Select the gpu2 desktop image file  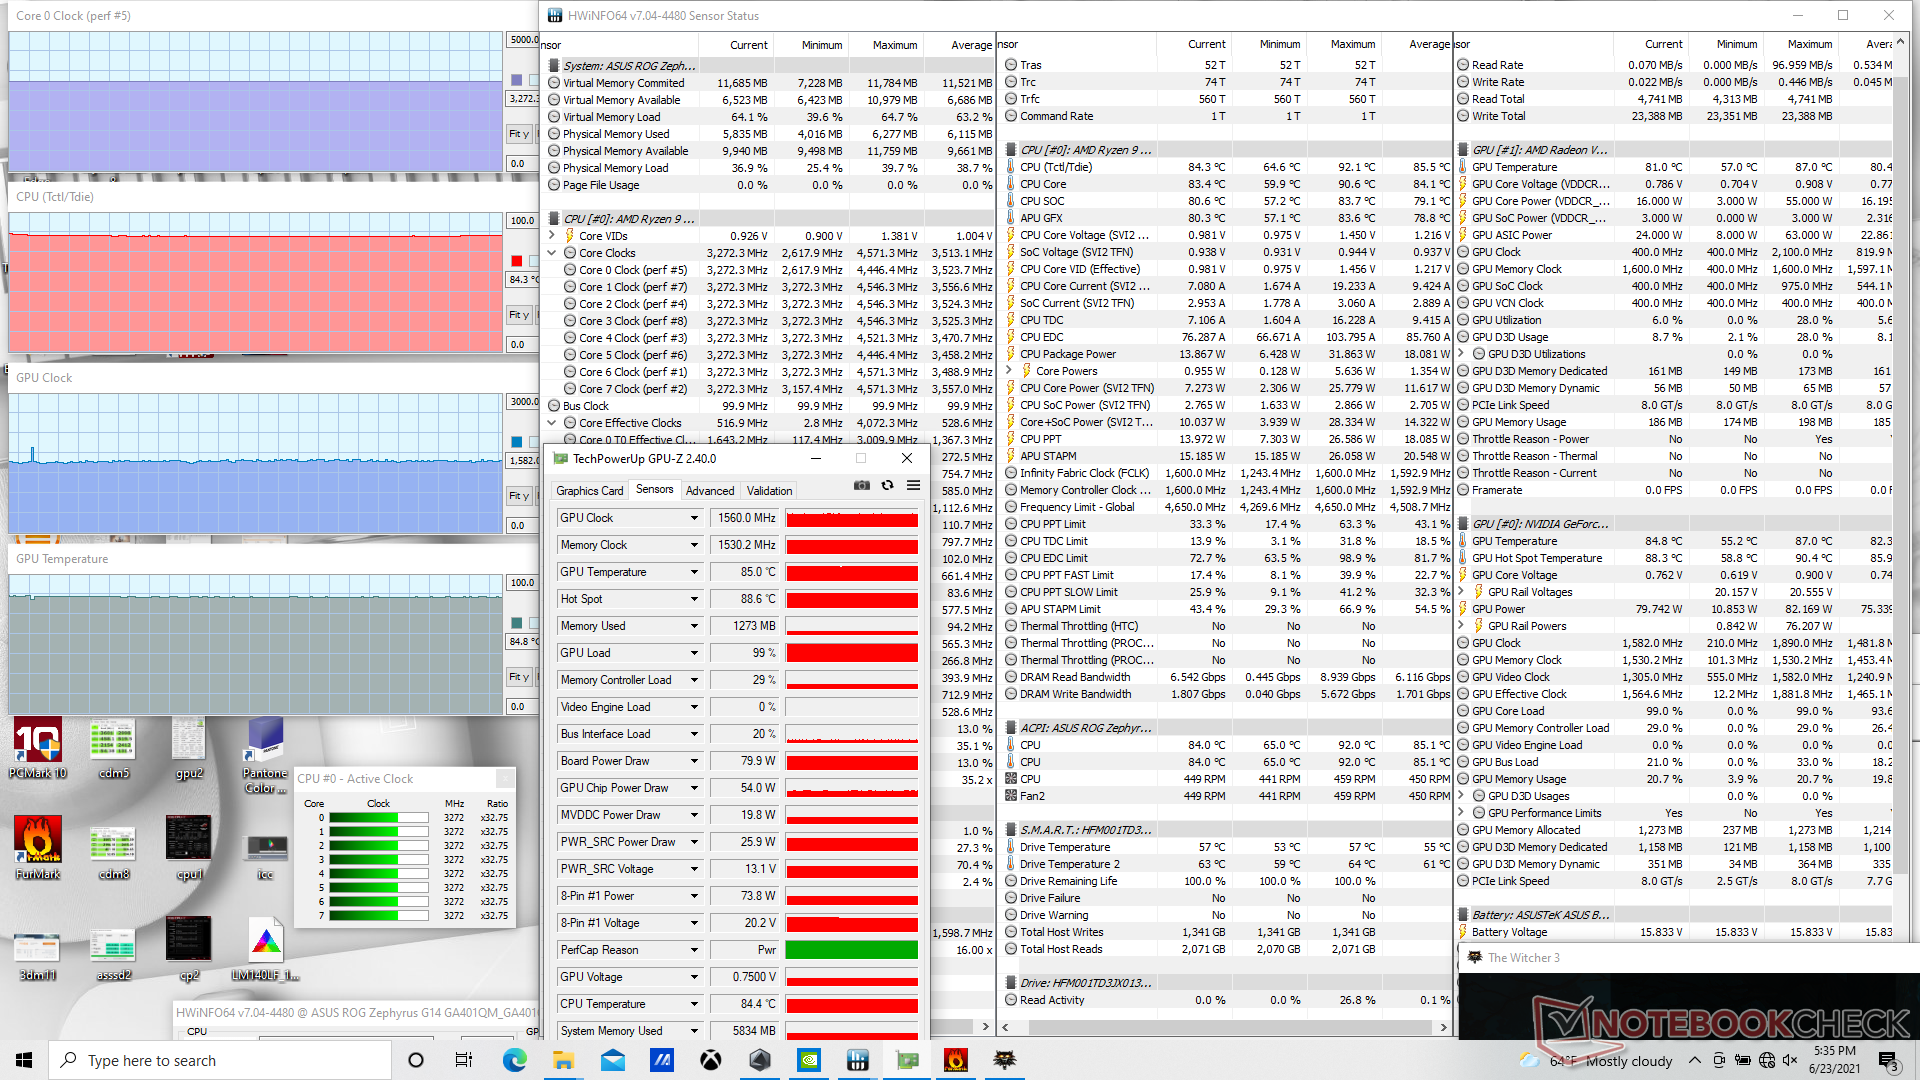(x=189, y=748)
